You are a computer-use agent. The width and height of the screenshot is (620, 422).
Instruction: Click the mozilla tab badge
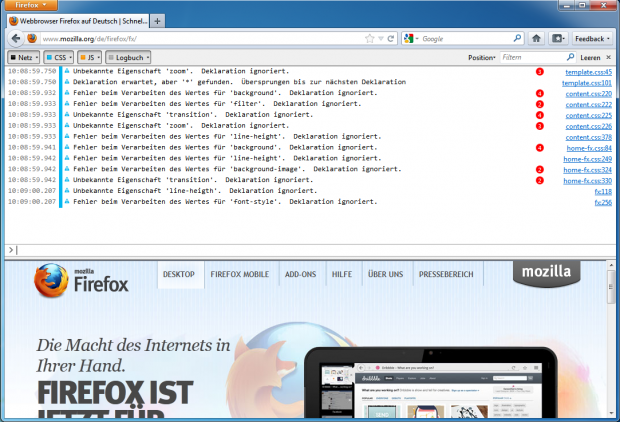[546, 272]
